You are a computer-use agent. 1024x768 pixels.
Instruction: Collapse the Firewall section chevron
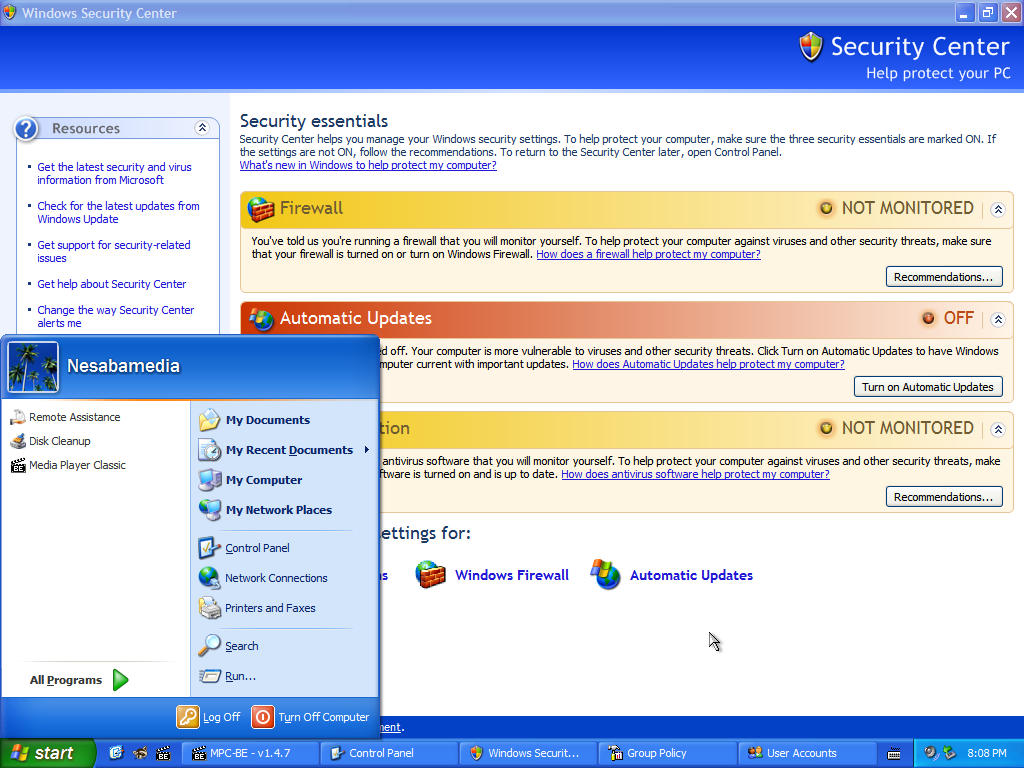pyautogui.click(x=997, y=210)
